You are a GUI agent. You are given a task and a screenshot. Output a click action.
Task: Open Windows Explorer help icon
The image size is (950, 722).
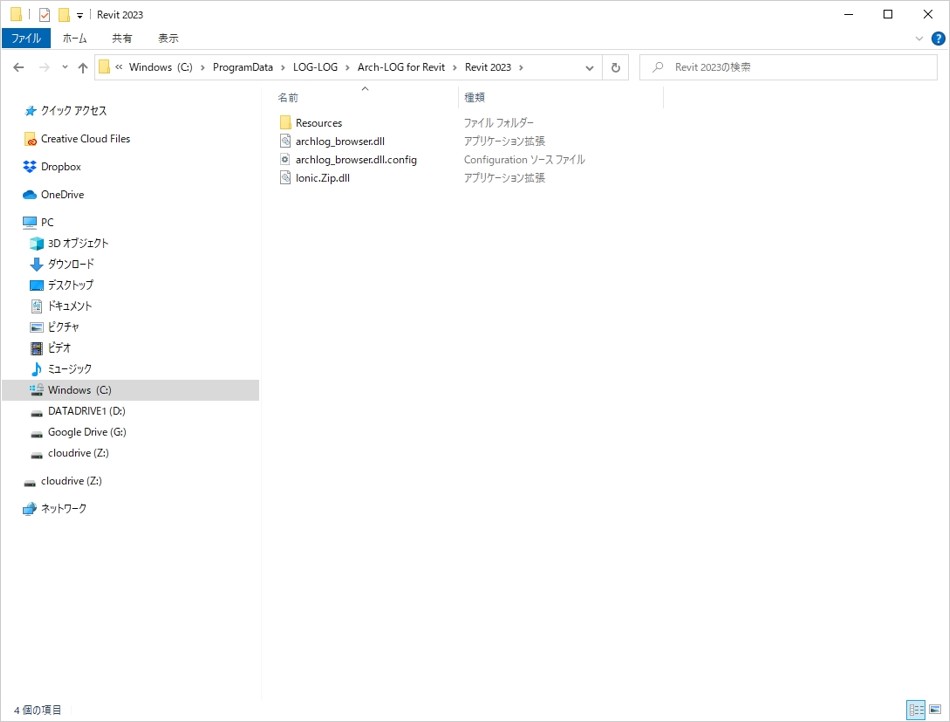click(x=938, y=39)
